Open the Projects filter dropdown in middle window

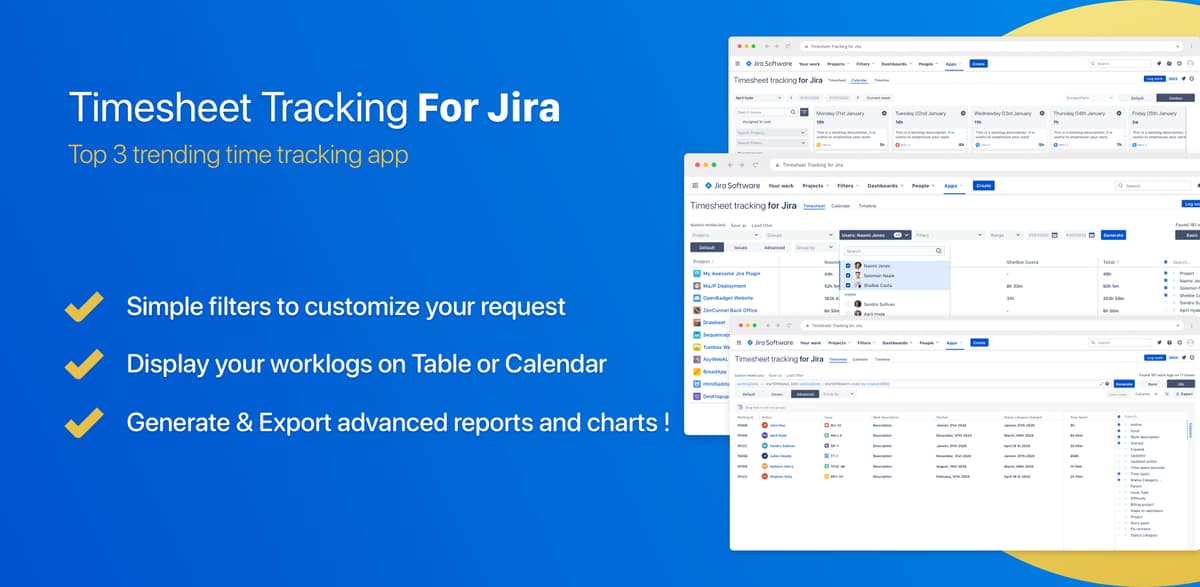(725, 235)
